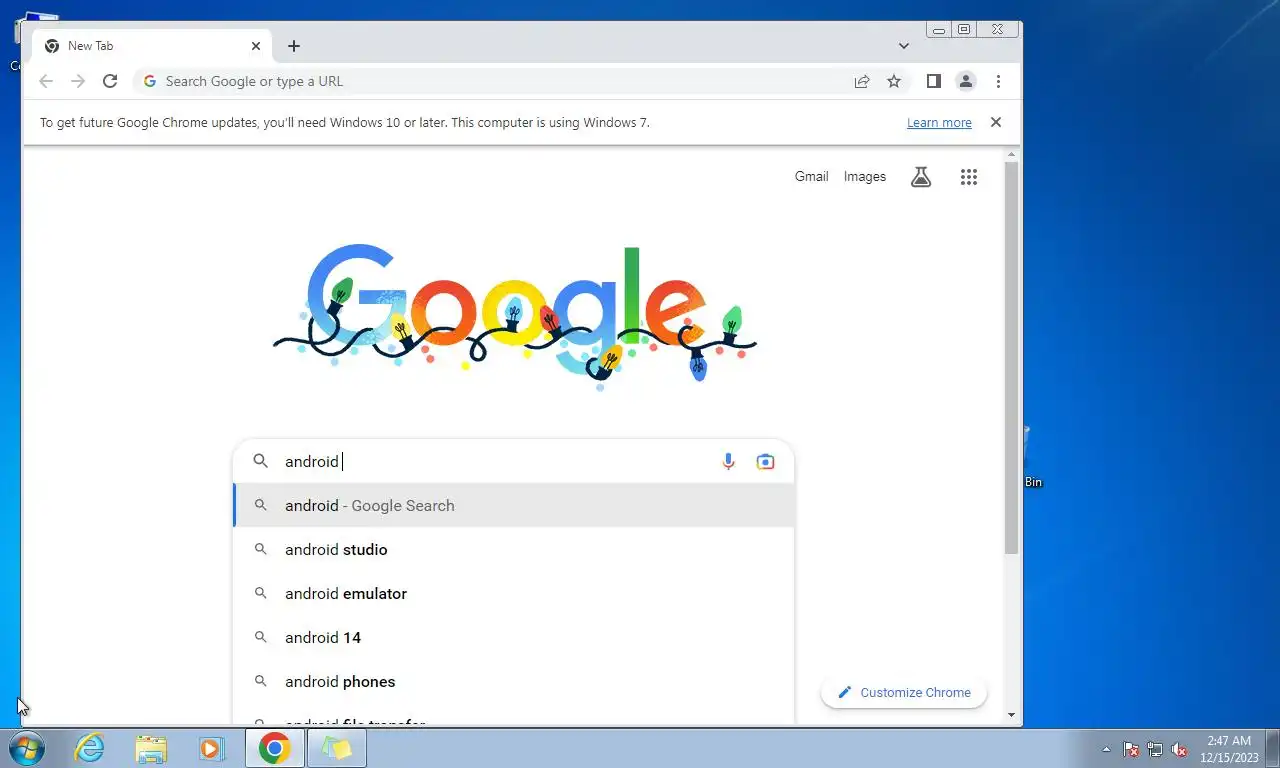Open a new tab with plus button
The height and width of the screenshot is (768, 1280).
pyautogui.click(x=293, y=46)
